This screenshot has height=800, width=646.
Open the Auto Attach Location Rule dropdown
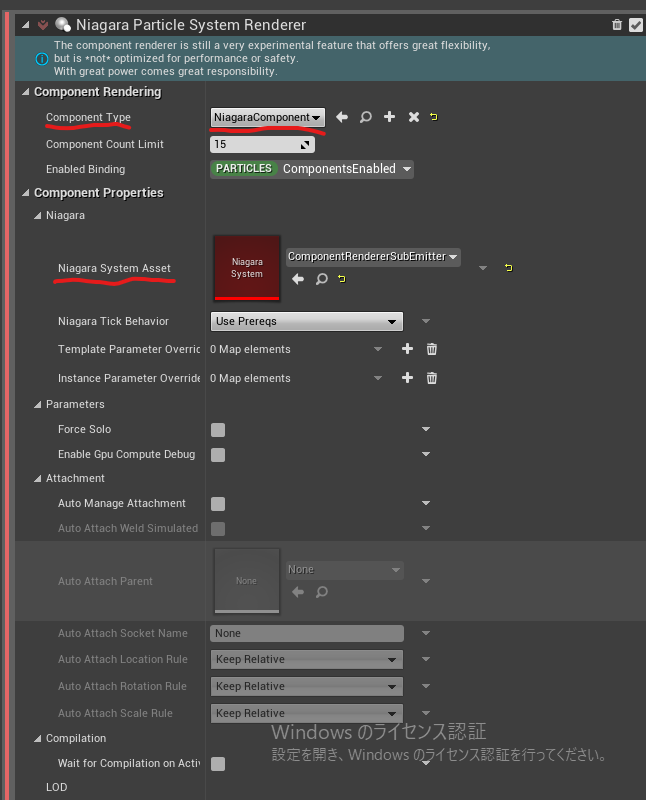click(x=307, y=660)
